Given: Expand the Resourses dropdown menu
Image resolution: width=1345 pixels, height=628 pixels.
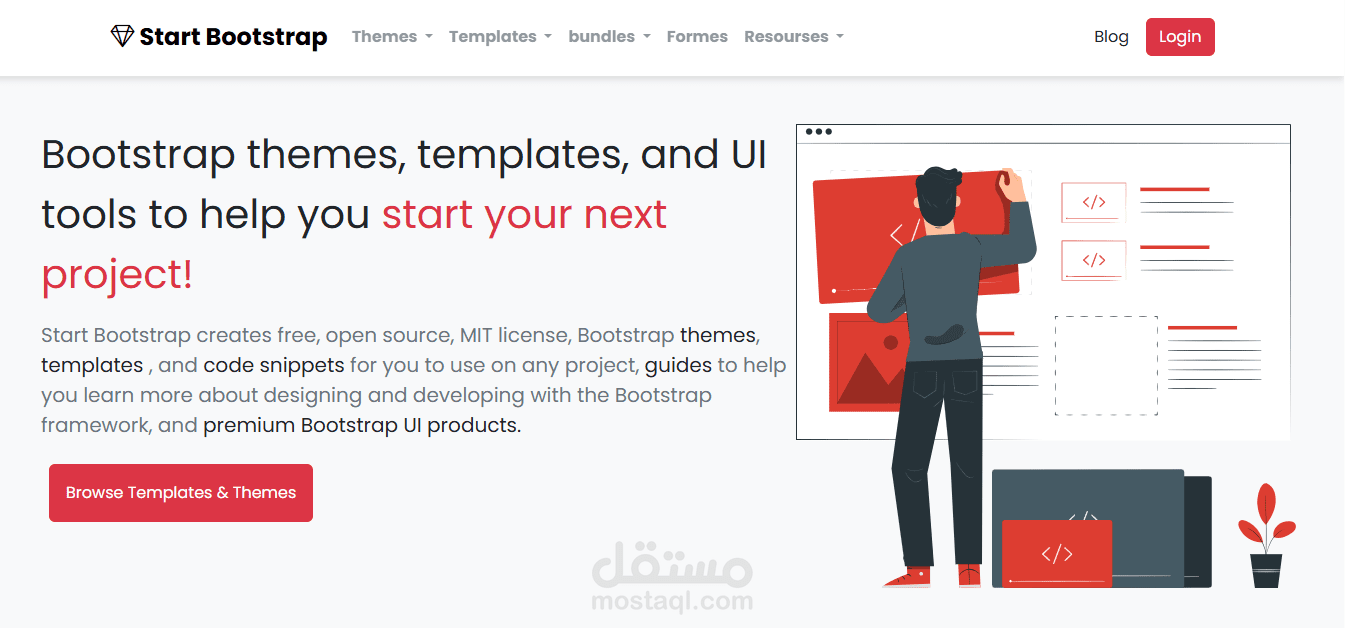Looking at the screenshot, I should click(794, 36).
